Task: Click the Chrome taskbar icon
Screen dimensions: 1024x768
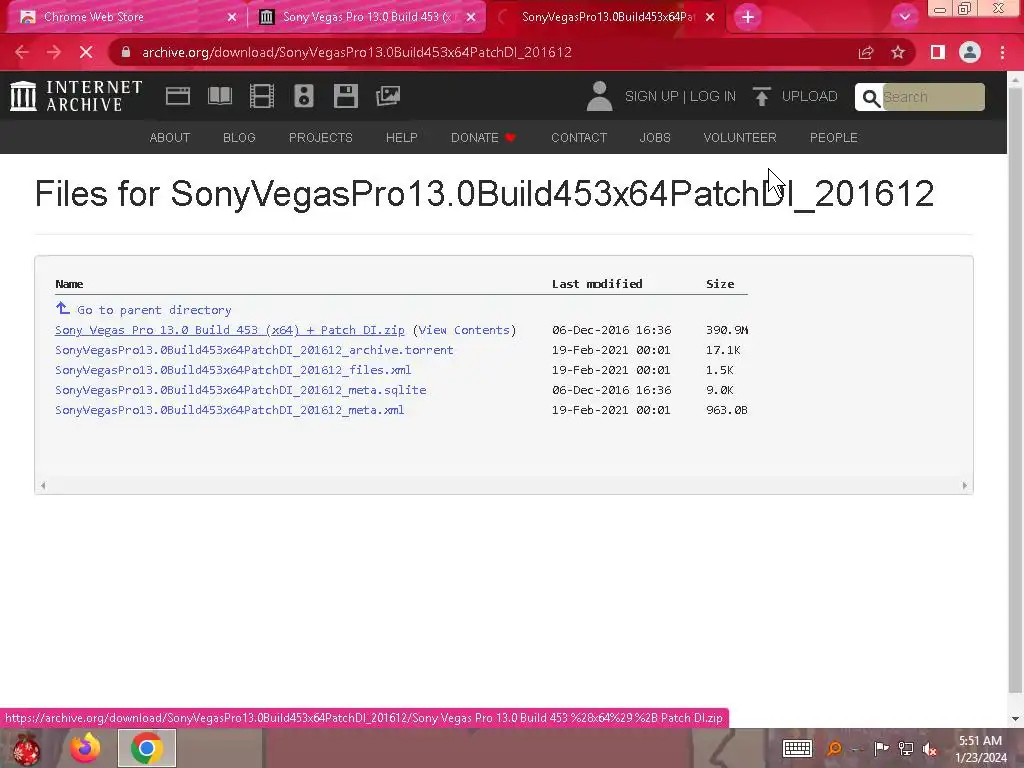Action: tap(147, 748)
